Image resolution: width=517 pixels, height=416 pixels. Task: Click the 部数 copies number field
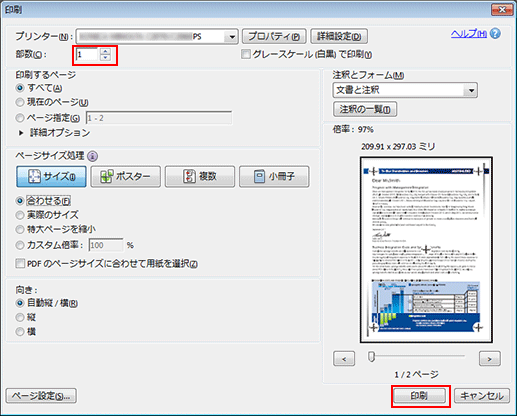point(87,54)
